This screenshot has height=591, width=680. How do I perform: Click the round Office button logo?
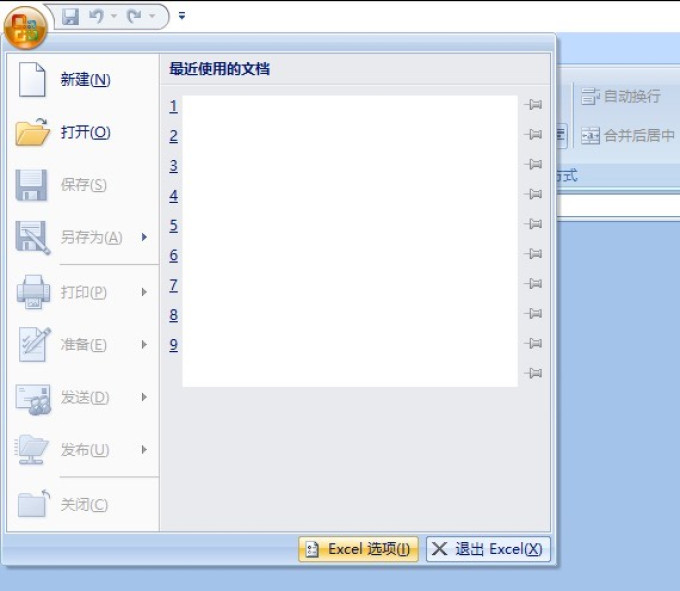point(25,27)
